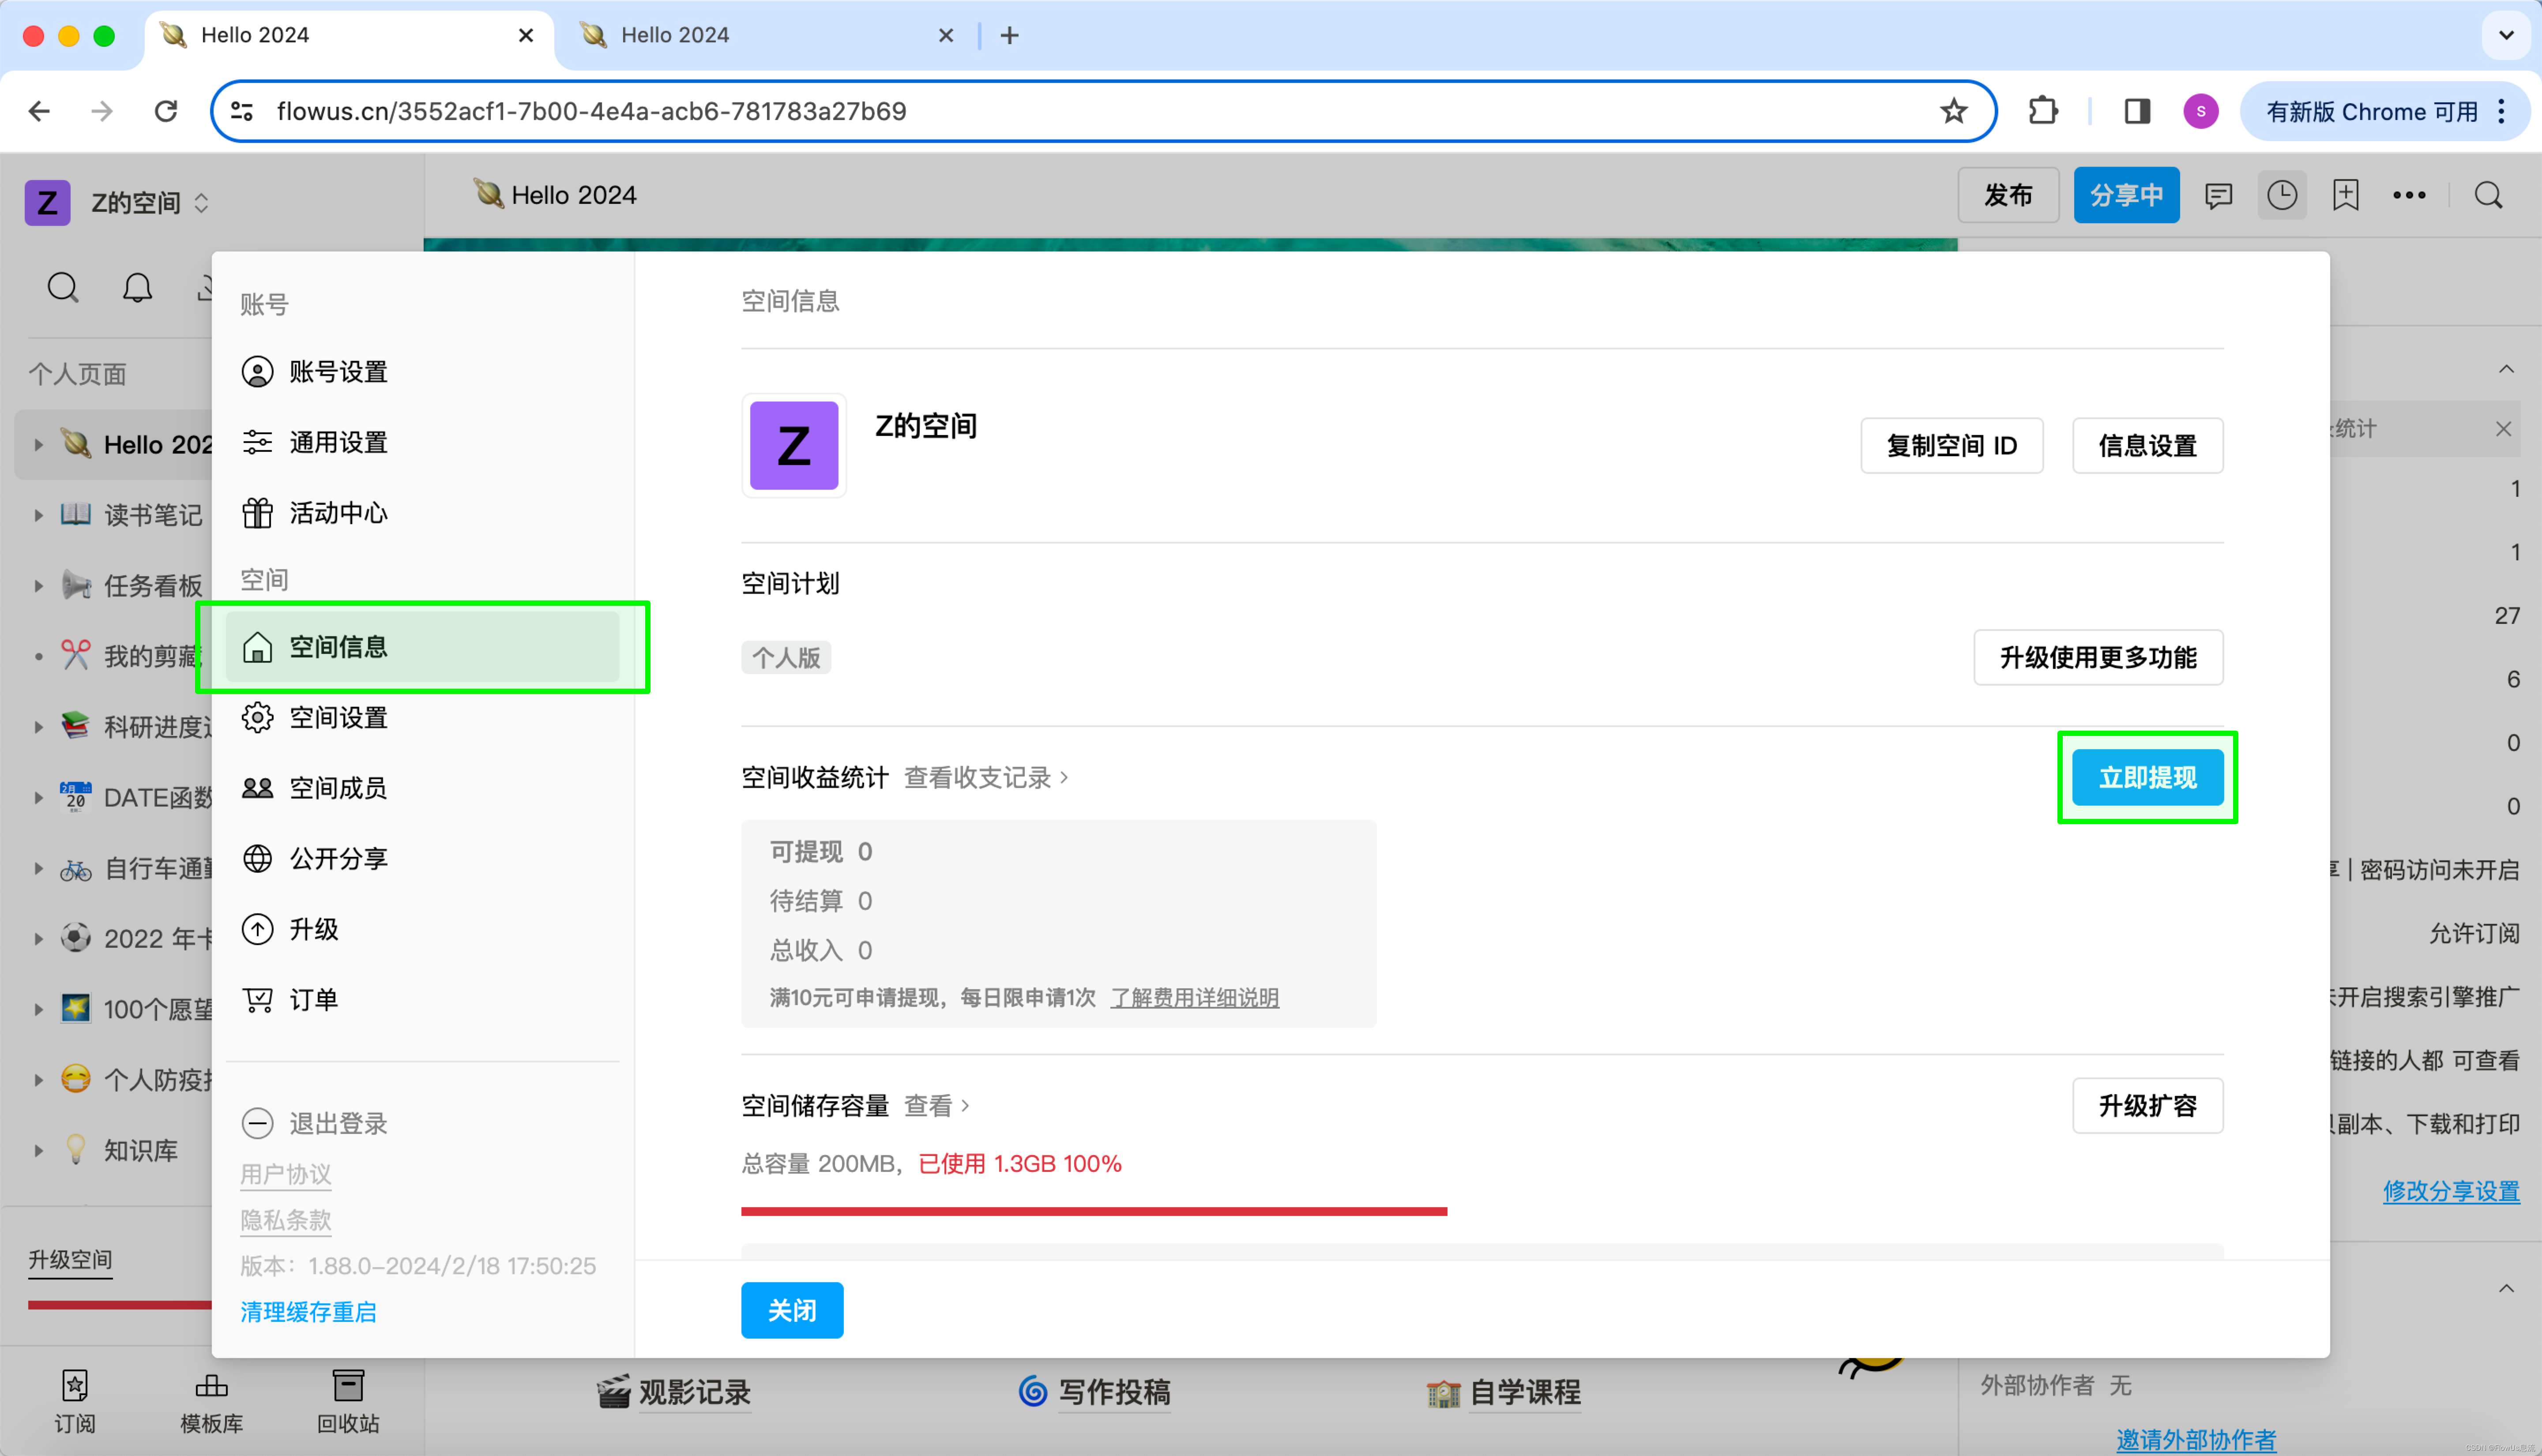The height and width of the screenshot is (1456, 2542).
Task: Select 空间设置 in settings menu
Action: tap(338, 718)
